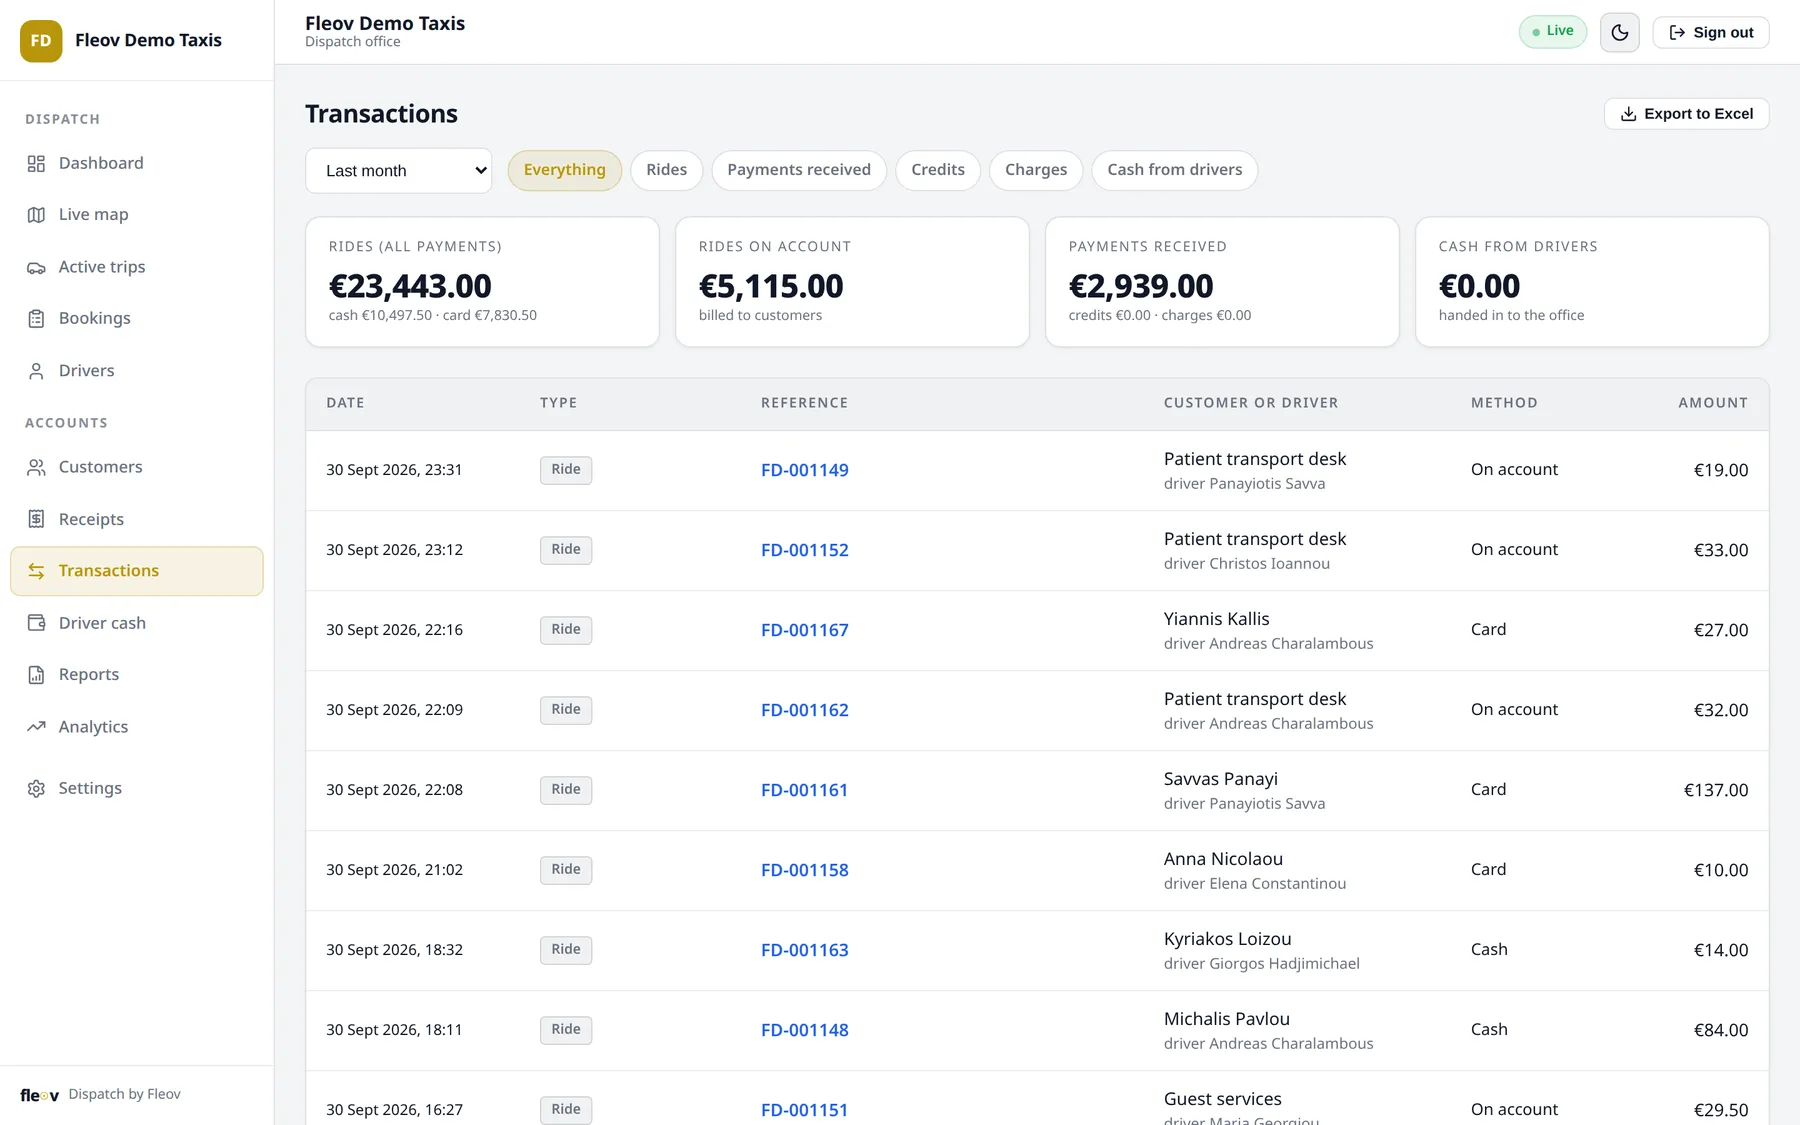Viewport: 1800px width, 1125px height.
Task: Open Bookings in the sidebar
Action: coord(137,318)
